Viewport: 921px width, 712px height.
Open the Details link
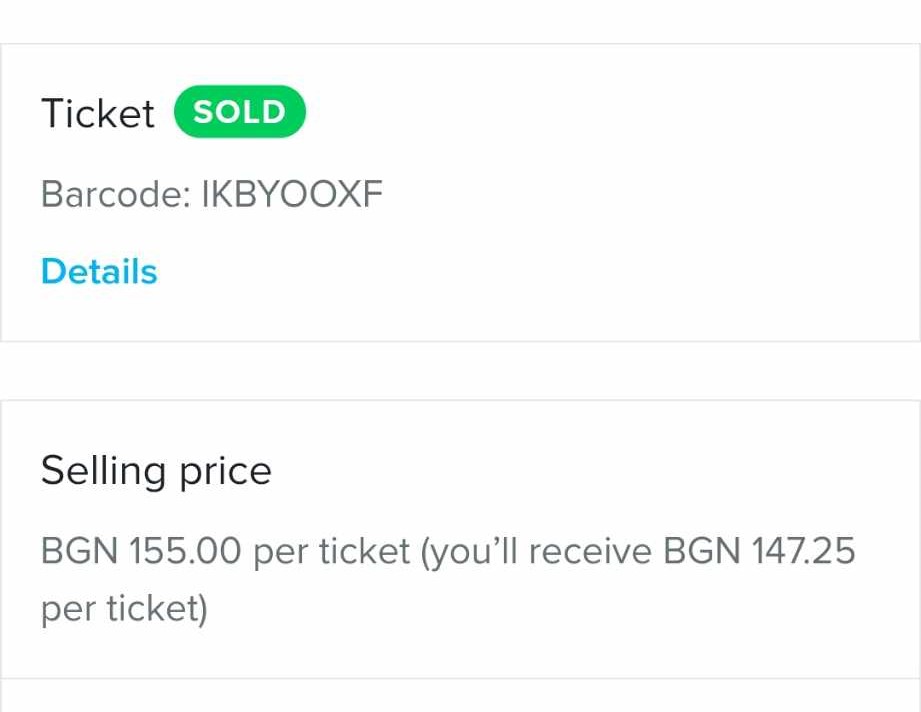[x=99, y=272]
